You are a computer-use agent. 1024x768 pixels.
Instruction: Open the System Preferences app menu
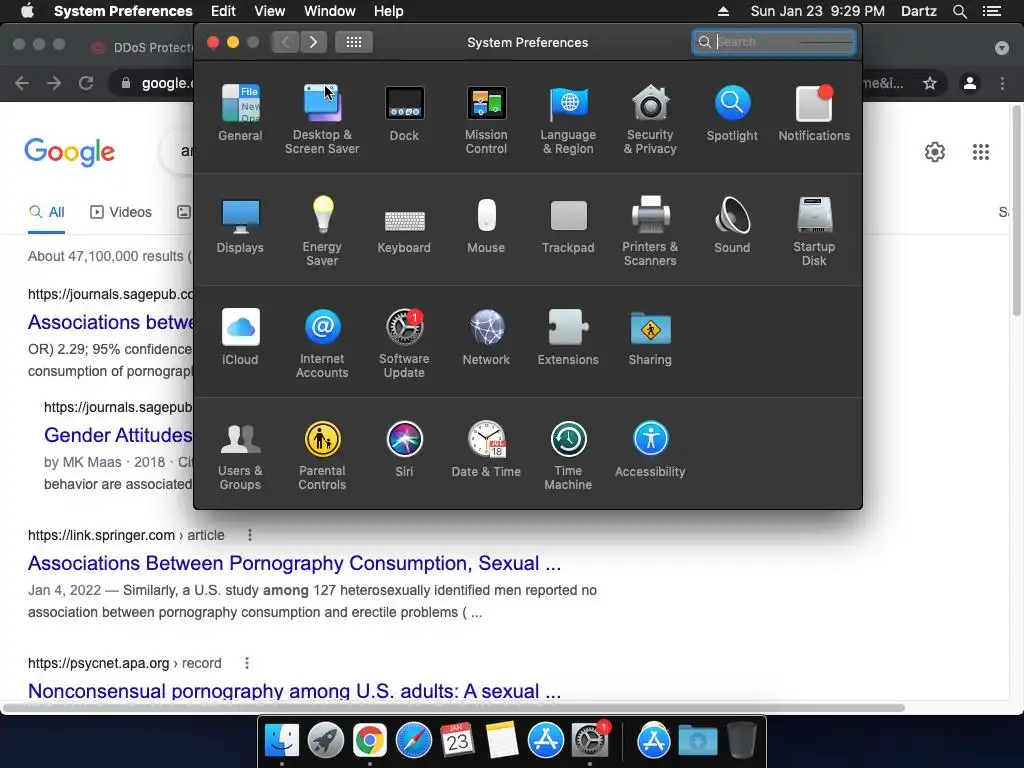coord(123,11)
